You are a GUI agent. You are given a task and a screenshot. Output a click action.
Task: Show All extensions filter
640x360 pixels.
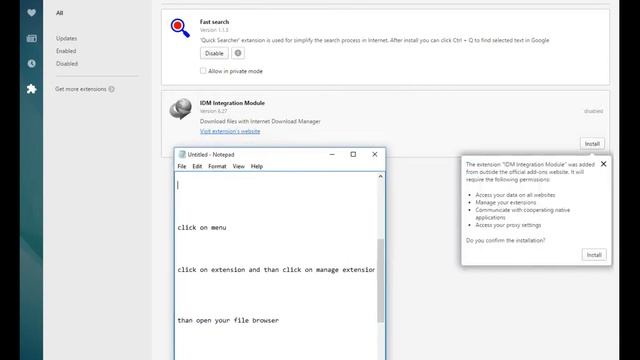(60, 13)
